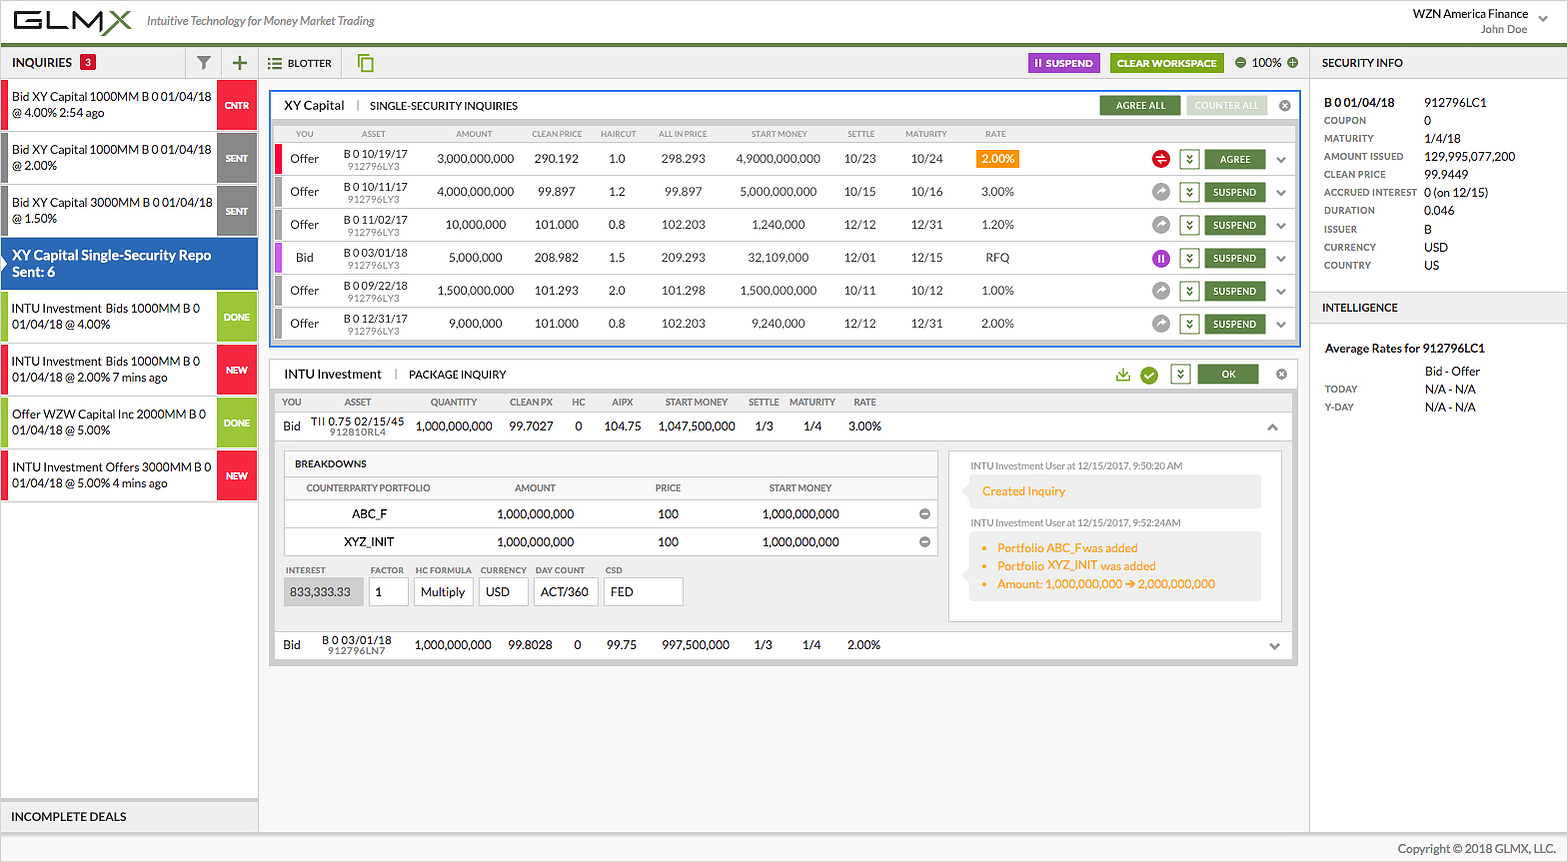1568x862 pixels.
Task: Open the Currency USD dropdown
Action: (x=504, y=592)
